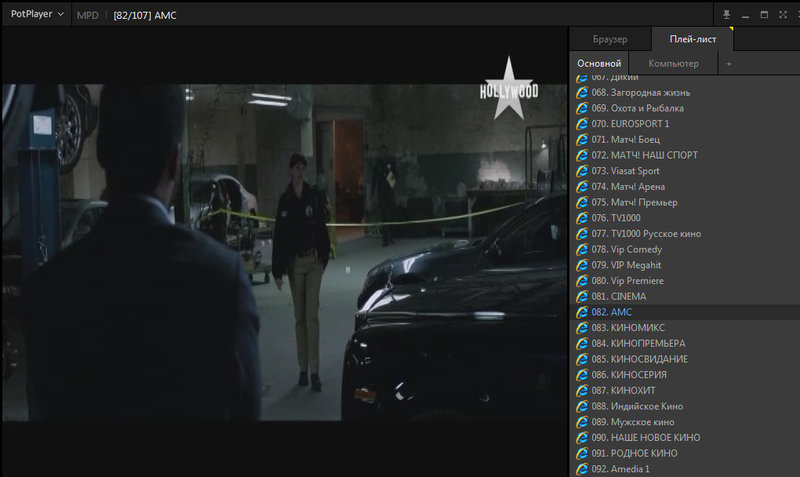Select channel 084. КИНОПРЕМЬЕРА

685,343
